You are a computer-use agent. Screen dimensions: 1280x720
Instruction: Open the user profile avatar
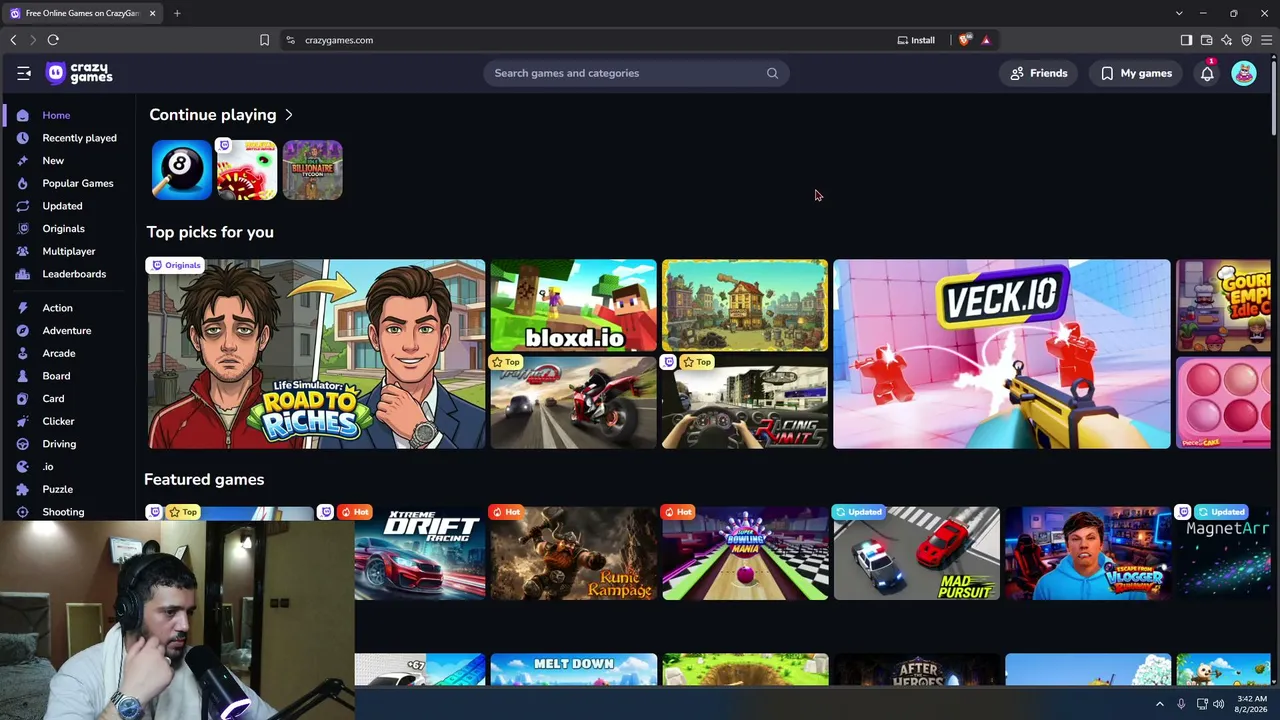coord(1244,73)
